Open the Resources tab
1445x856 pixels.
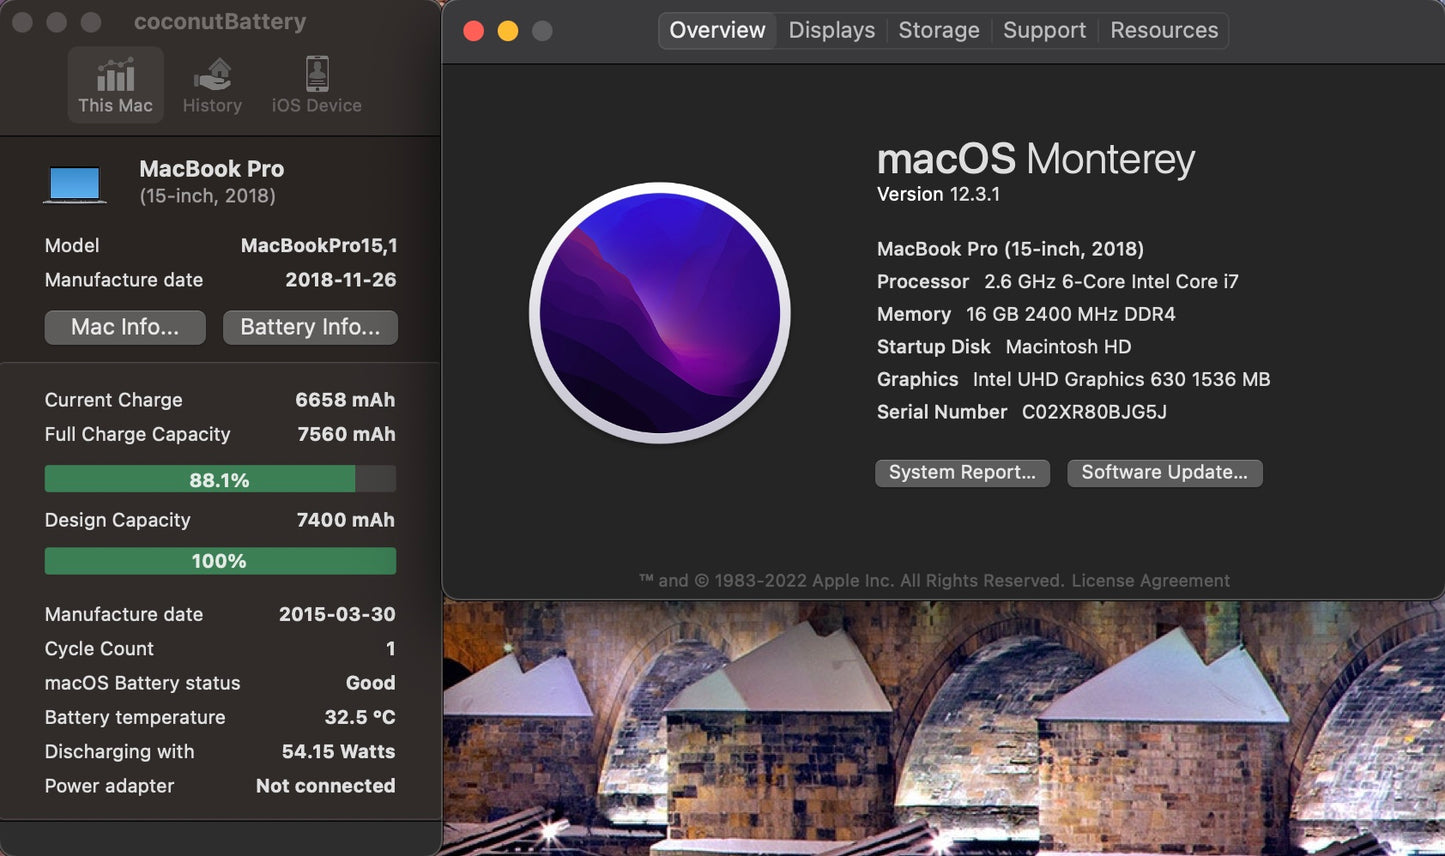[x=1163, y=30]
